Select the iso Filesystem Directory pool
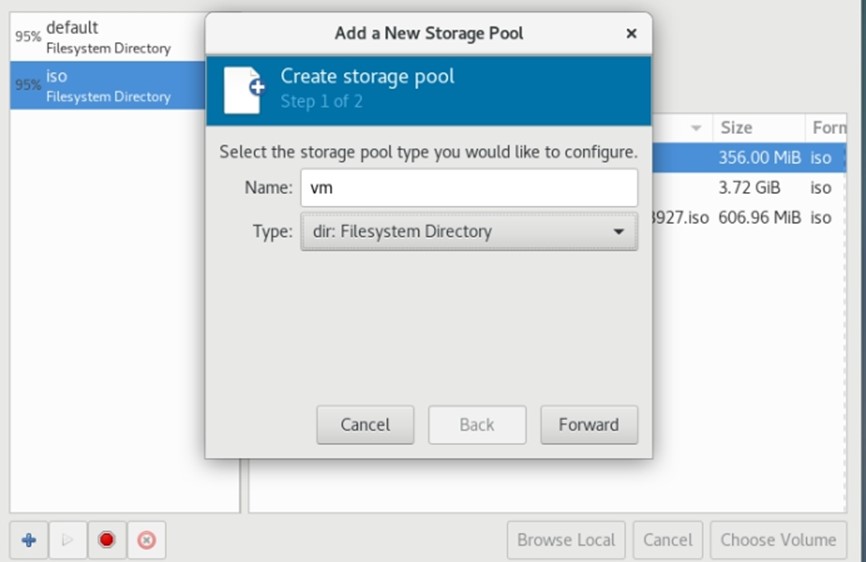This screenshot has width=866, height=562. pos(108,86)
